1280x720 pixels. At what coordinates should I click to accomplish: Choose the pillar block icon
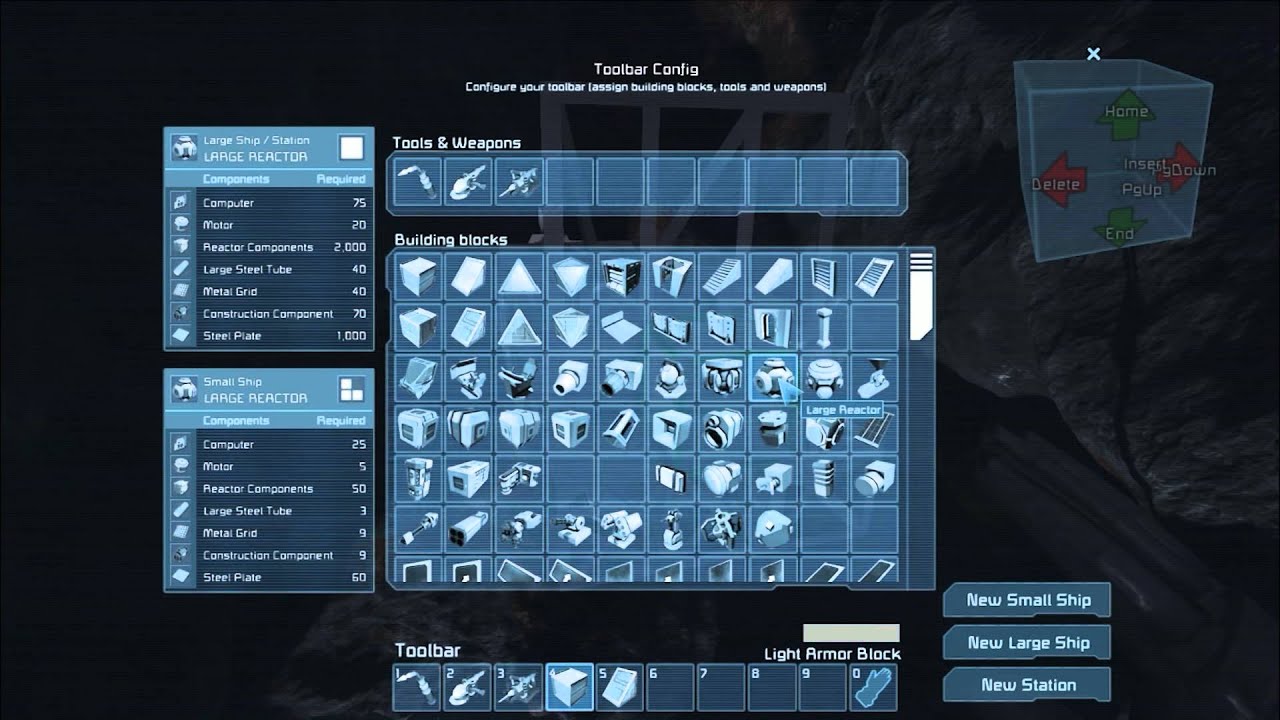(823, 327)
